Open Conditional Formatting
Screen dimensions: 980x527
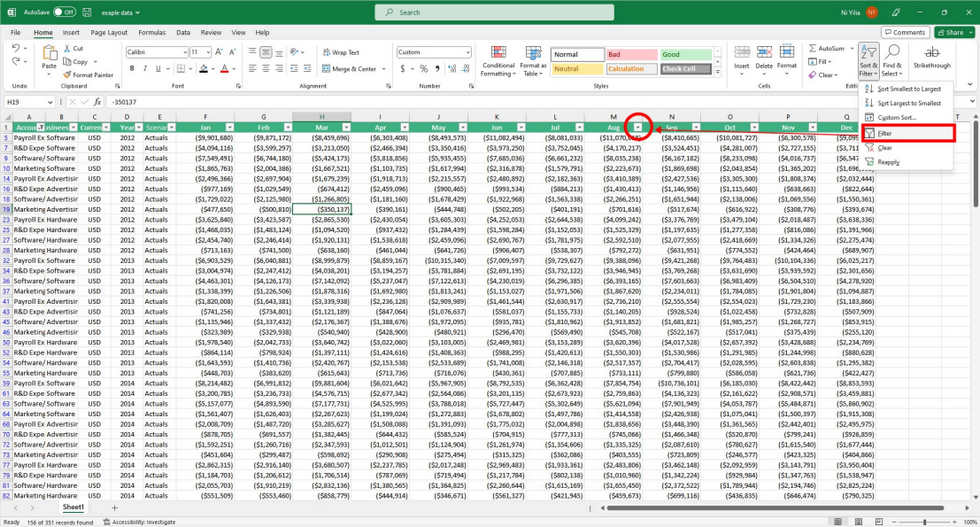click(x=498, y=61)
